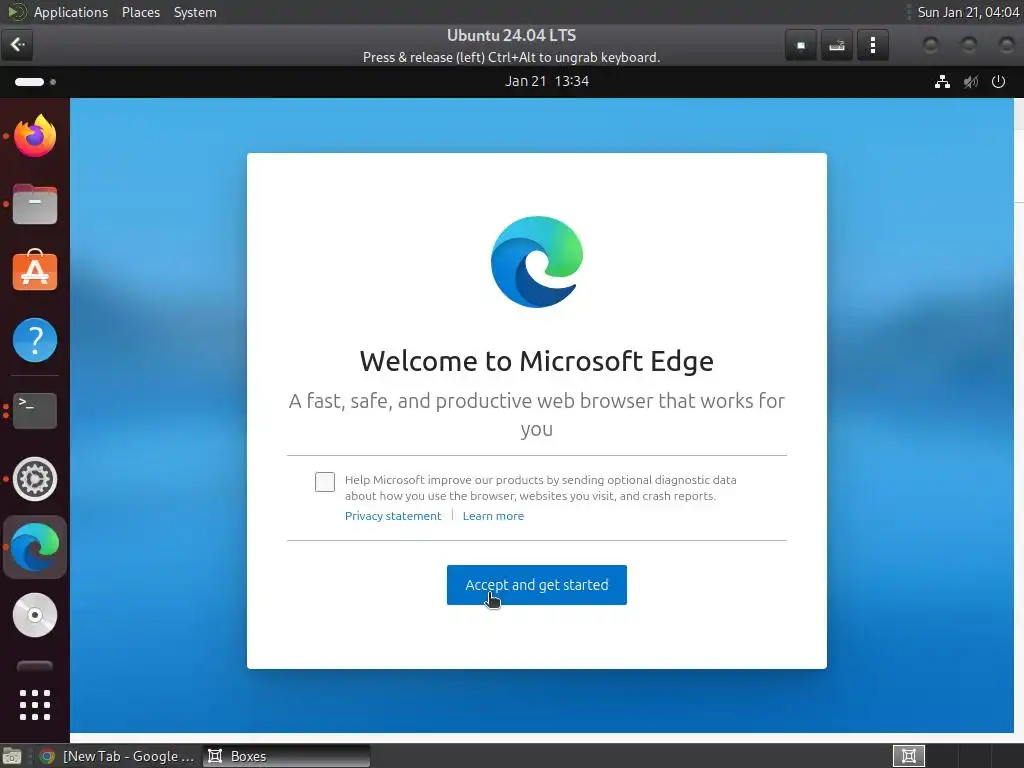Click the host clock Sun Jan 21

[968, 12]
